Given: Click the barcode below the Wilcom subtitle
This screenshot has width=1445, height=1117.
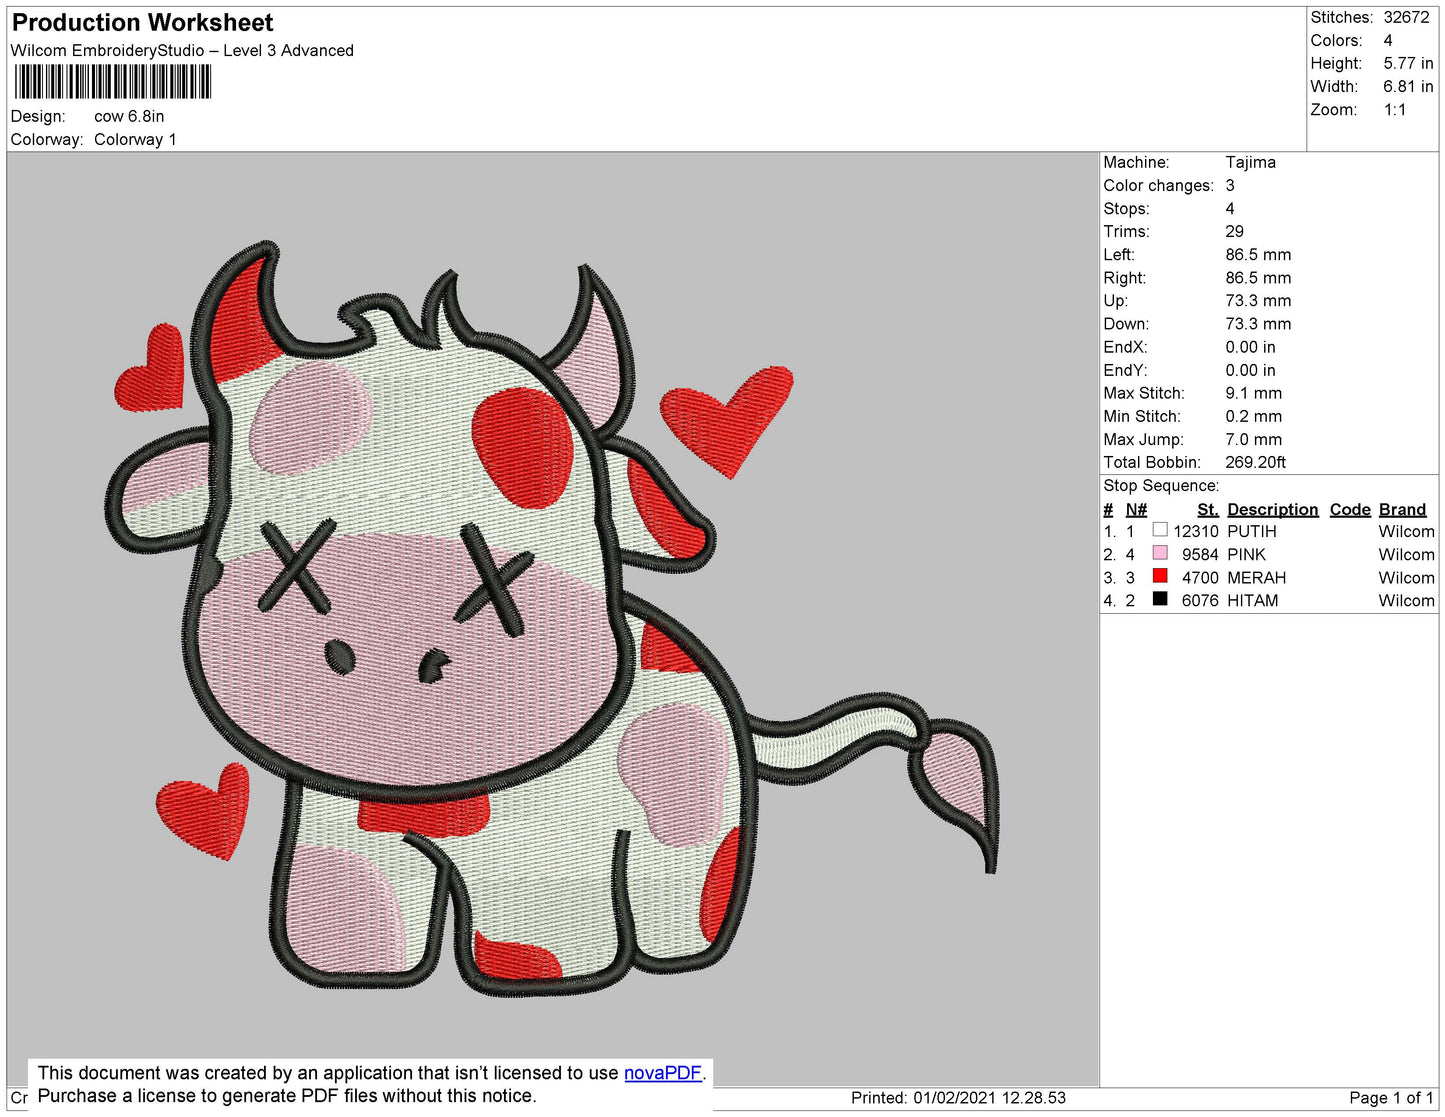Looking at the screenshot, I should click(x=113, y=82).
